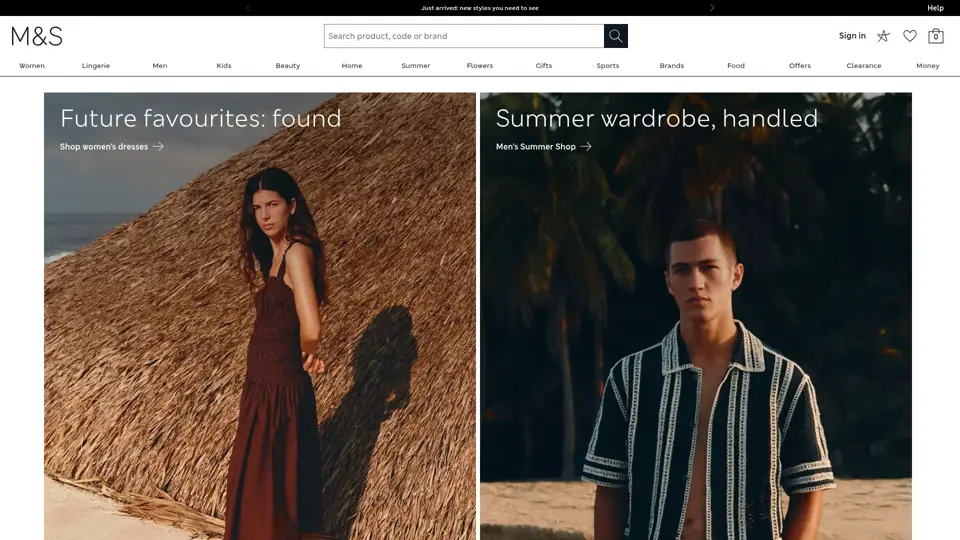Open Sparks star icon
The height and width of the screenshot is (540, 960).
[883, 36]
